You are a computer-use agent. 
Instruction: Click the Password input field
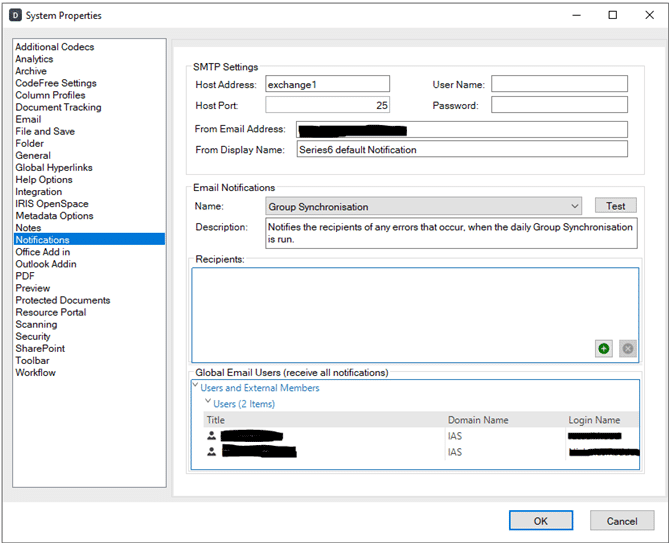pyautogui.click(x=559, y=105)
